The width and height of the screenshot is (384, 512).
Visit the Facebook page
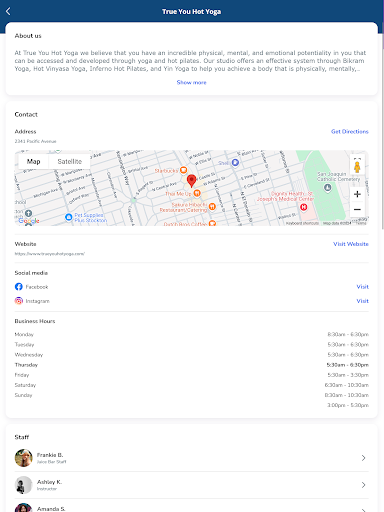(x=362, y=287)
